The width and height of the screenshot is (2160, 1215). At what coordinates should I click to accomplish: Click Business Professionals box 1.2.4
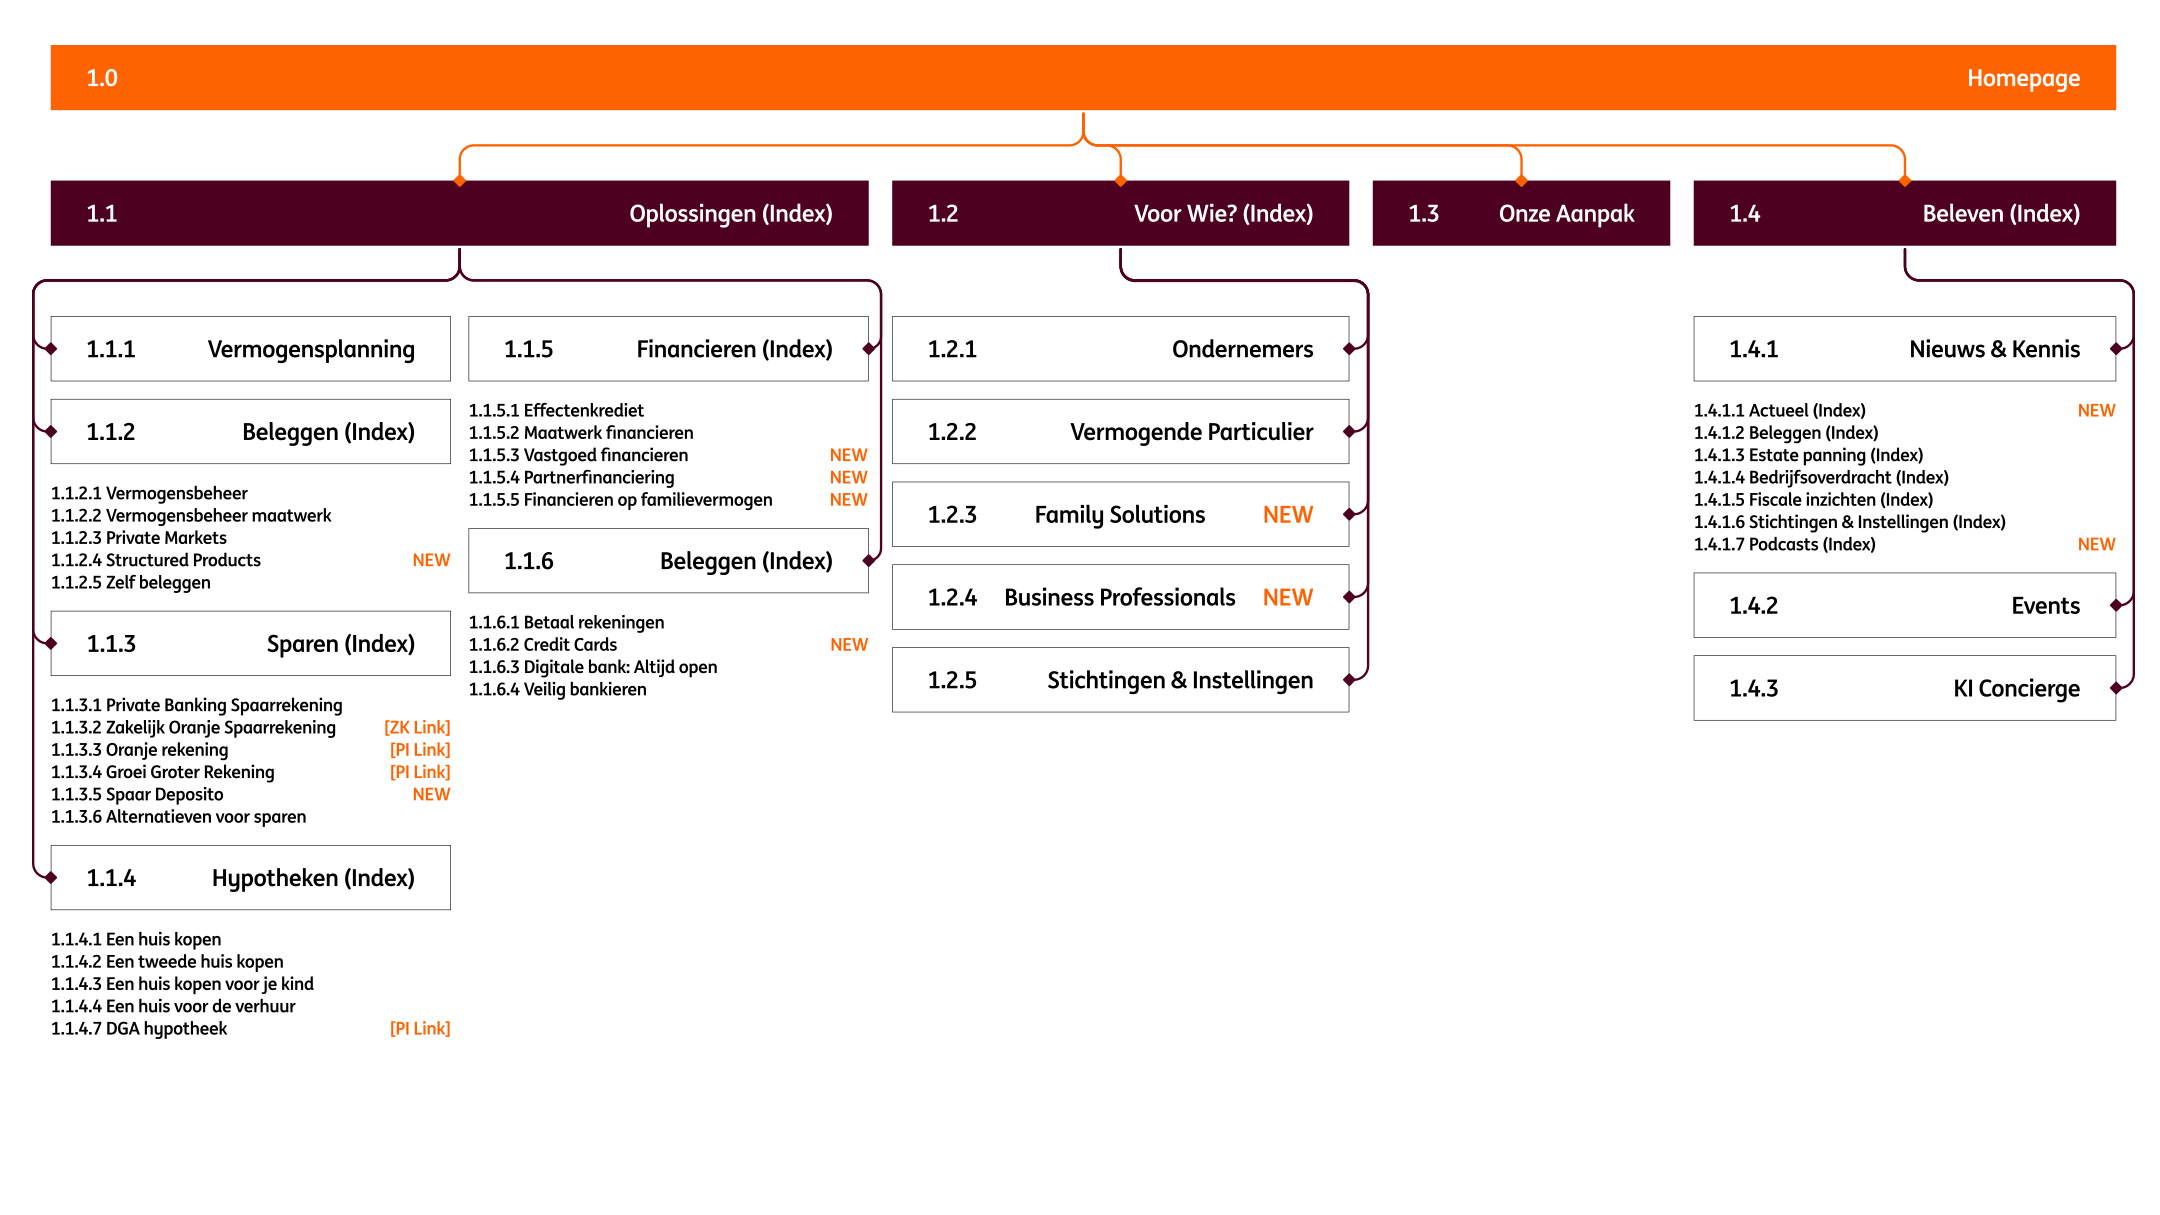1120,597
